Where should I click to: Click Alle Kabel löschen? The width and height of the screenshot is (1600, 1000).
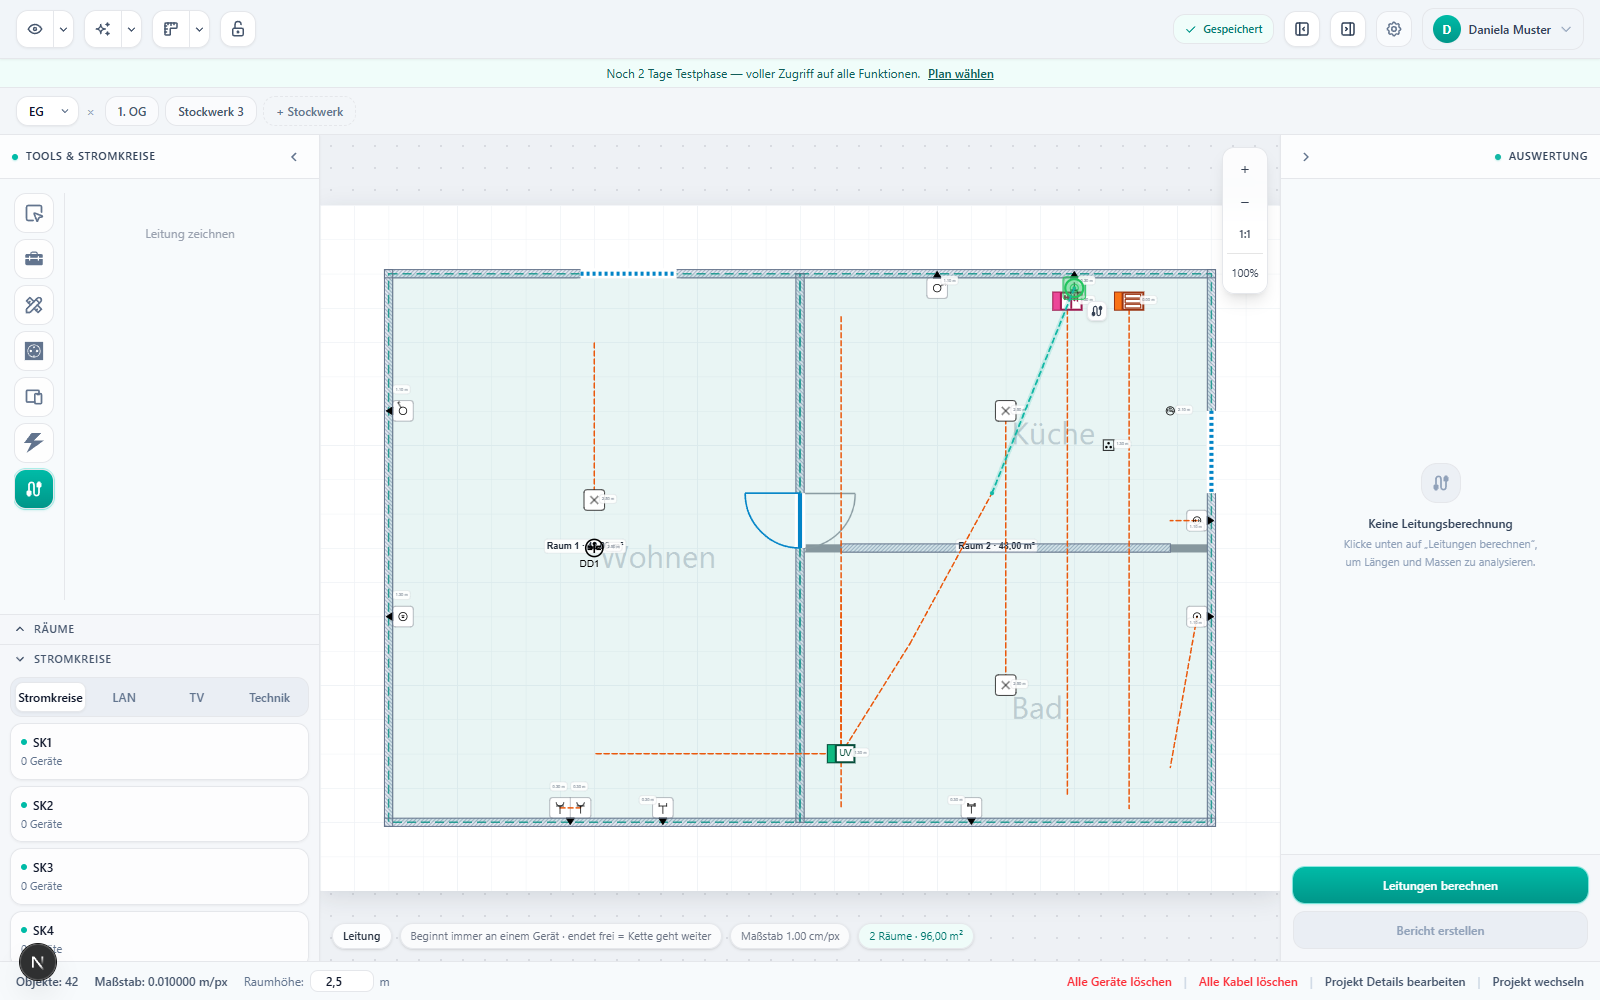1248,982
